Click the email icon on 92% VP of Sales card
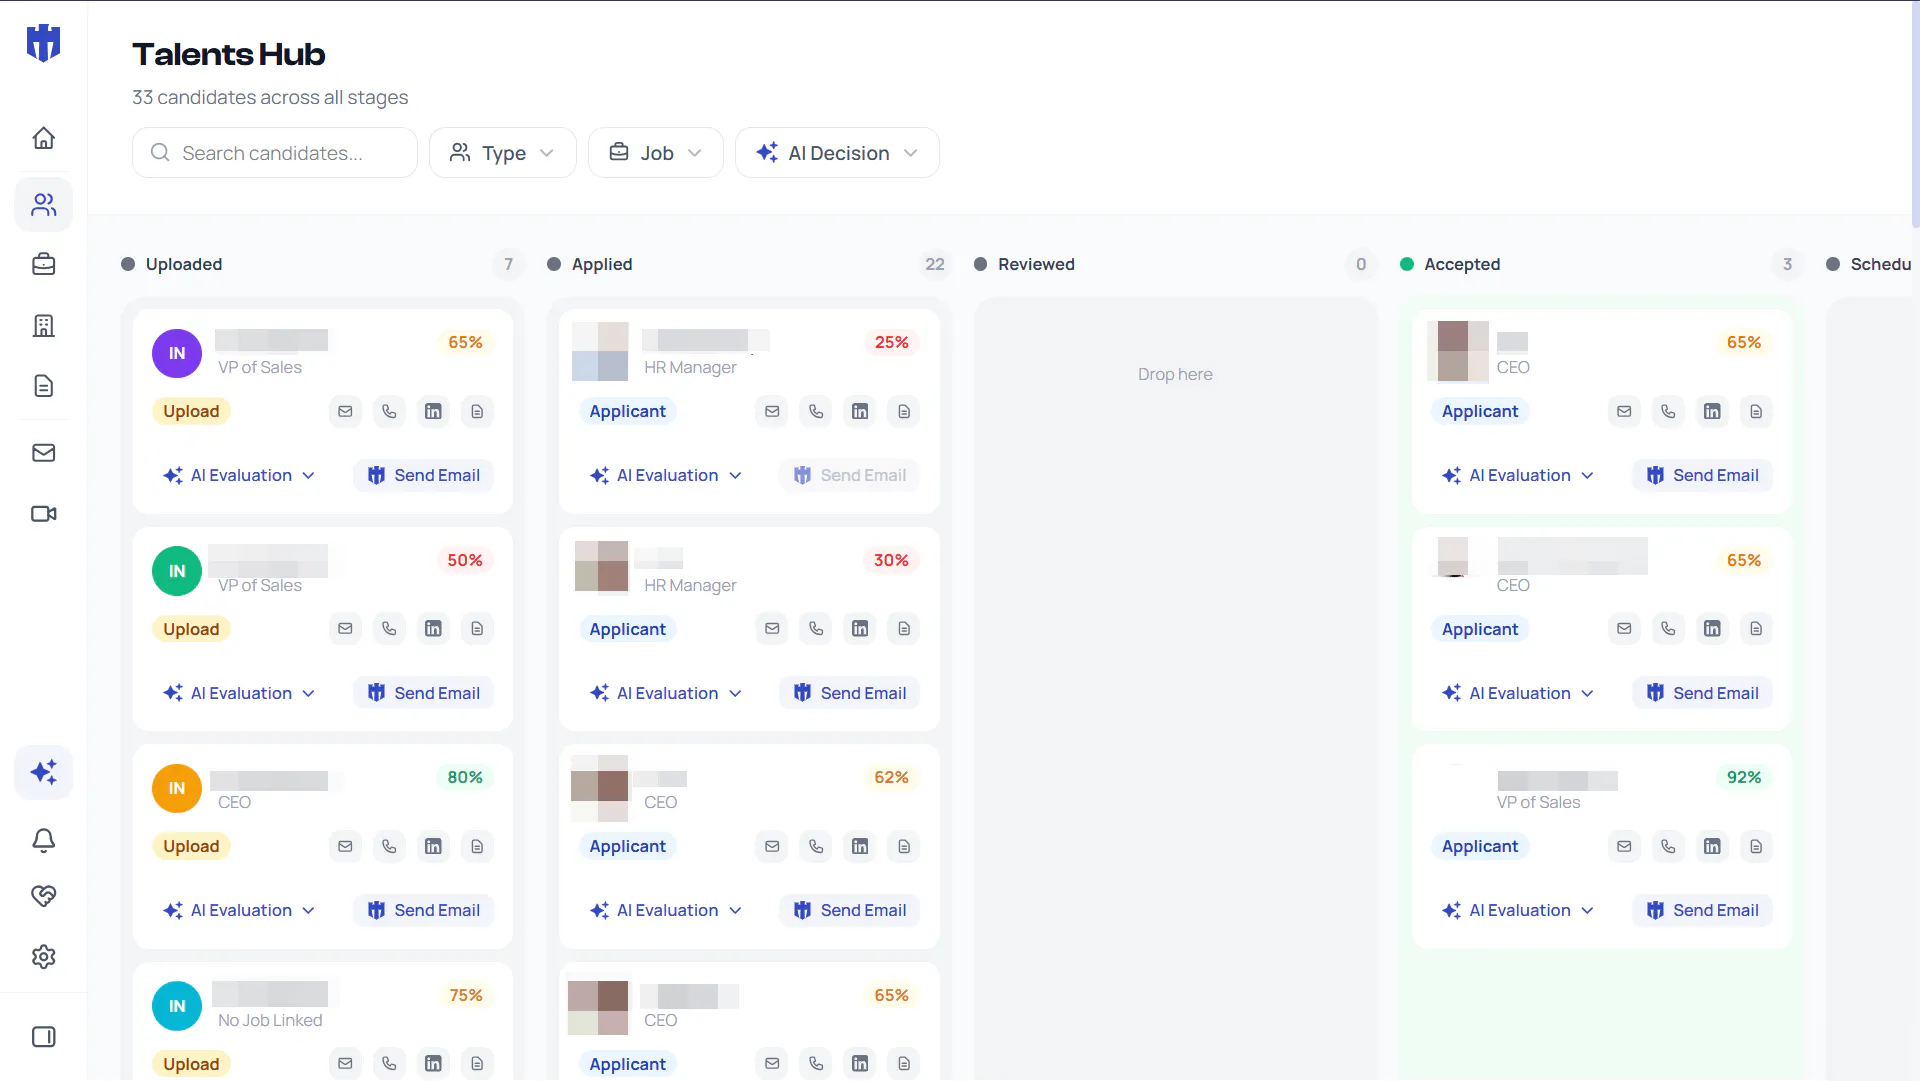Screen dimensions: 1920x1081 coord(1624,846)
